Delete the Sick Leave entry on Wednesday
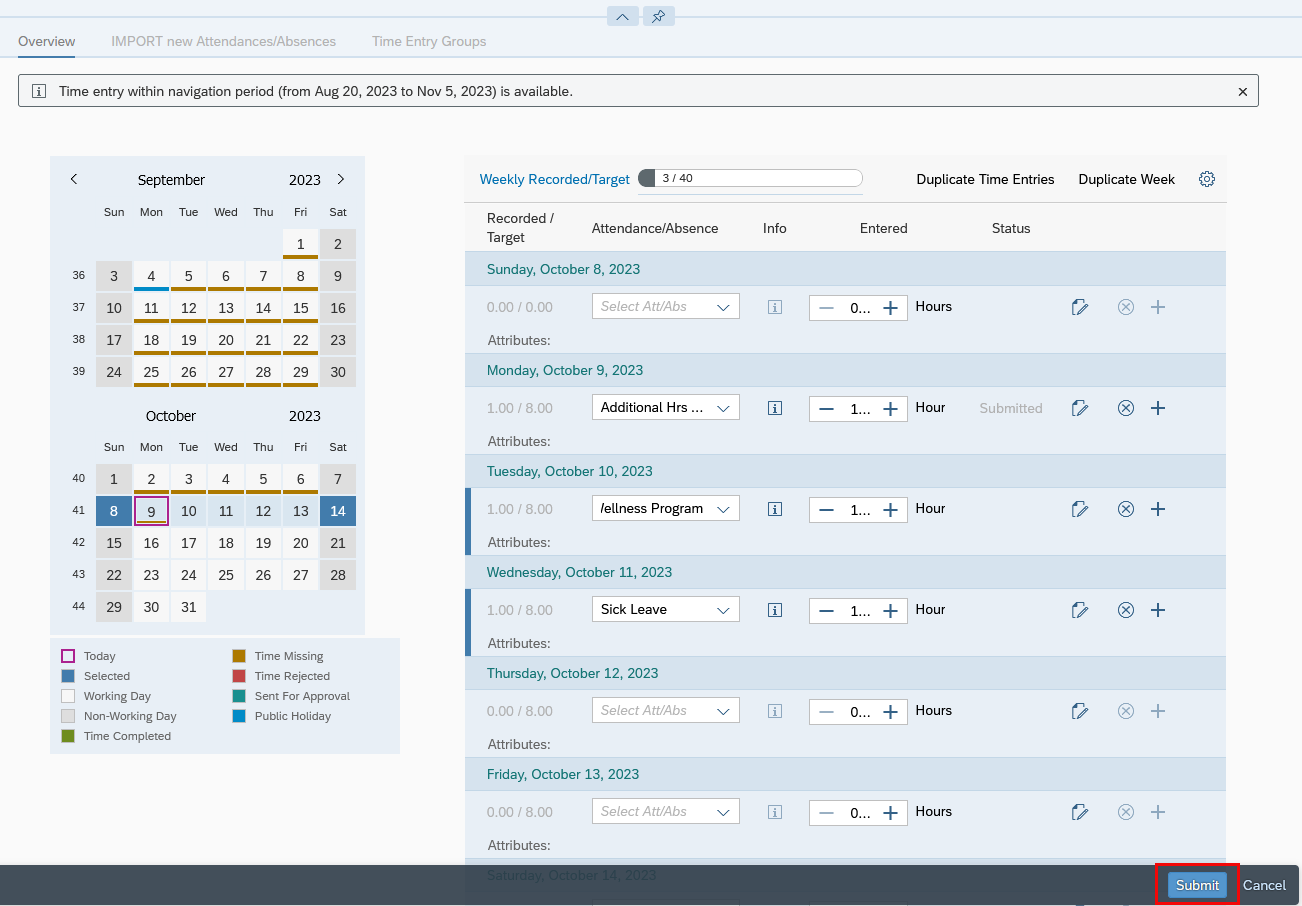The width and height of the screenshot is (1302, 906). point(1125,609)
